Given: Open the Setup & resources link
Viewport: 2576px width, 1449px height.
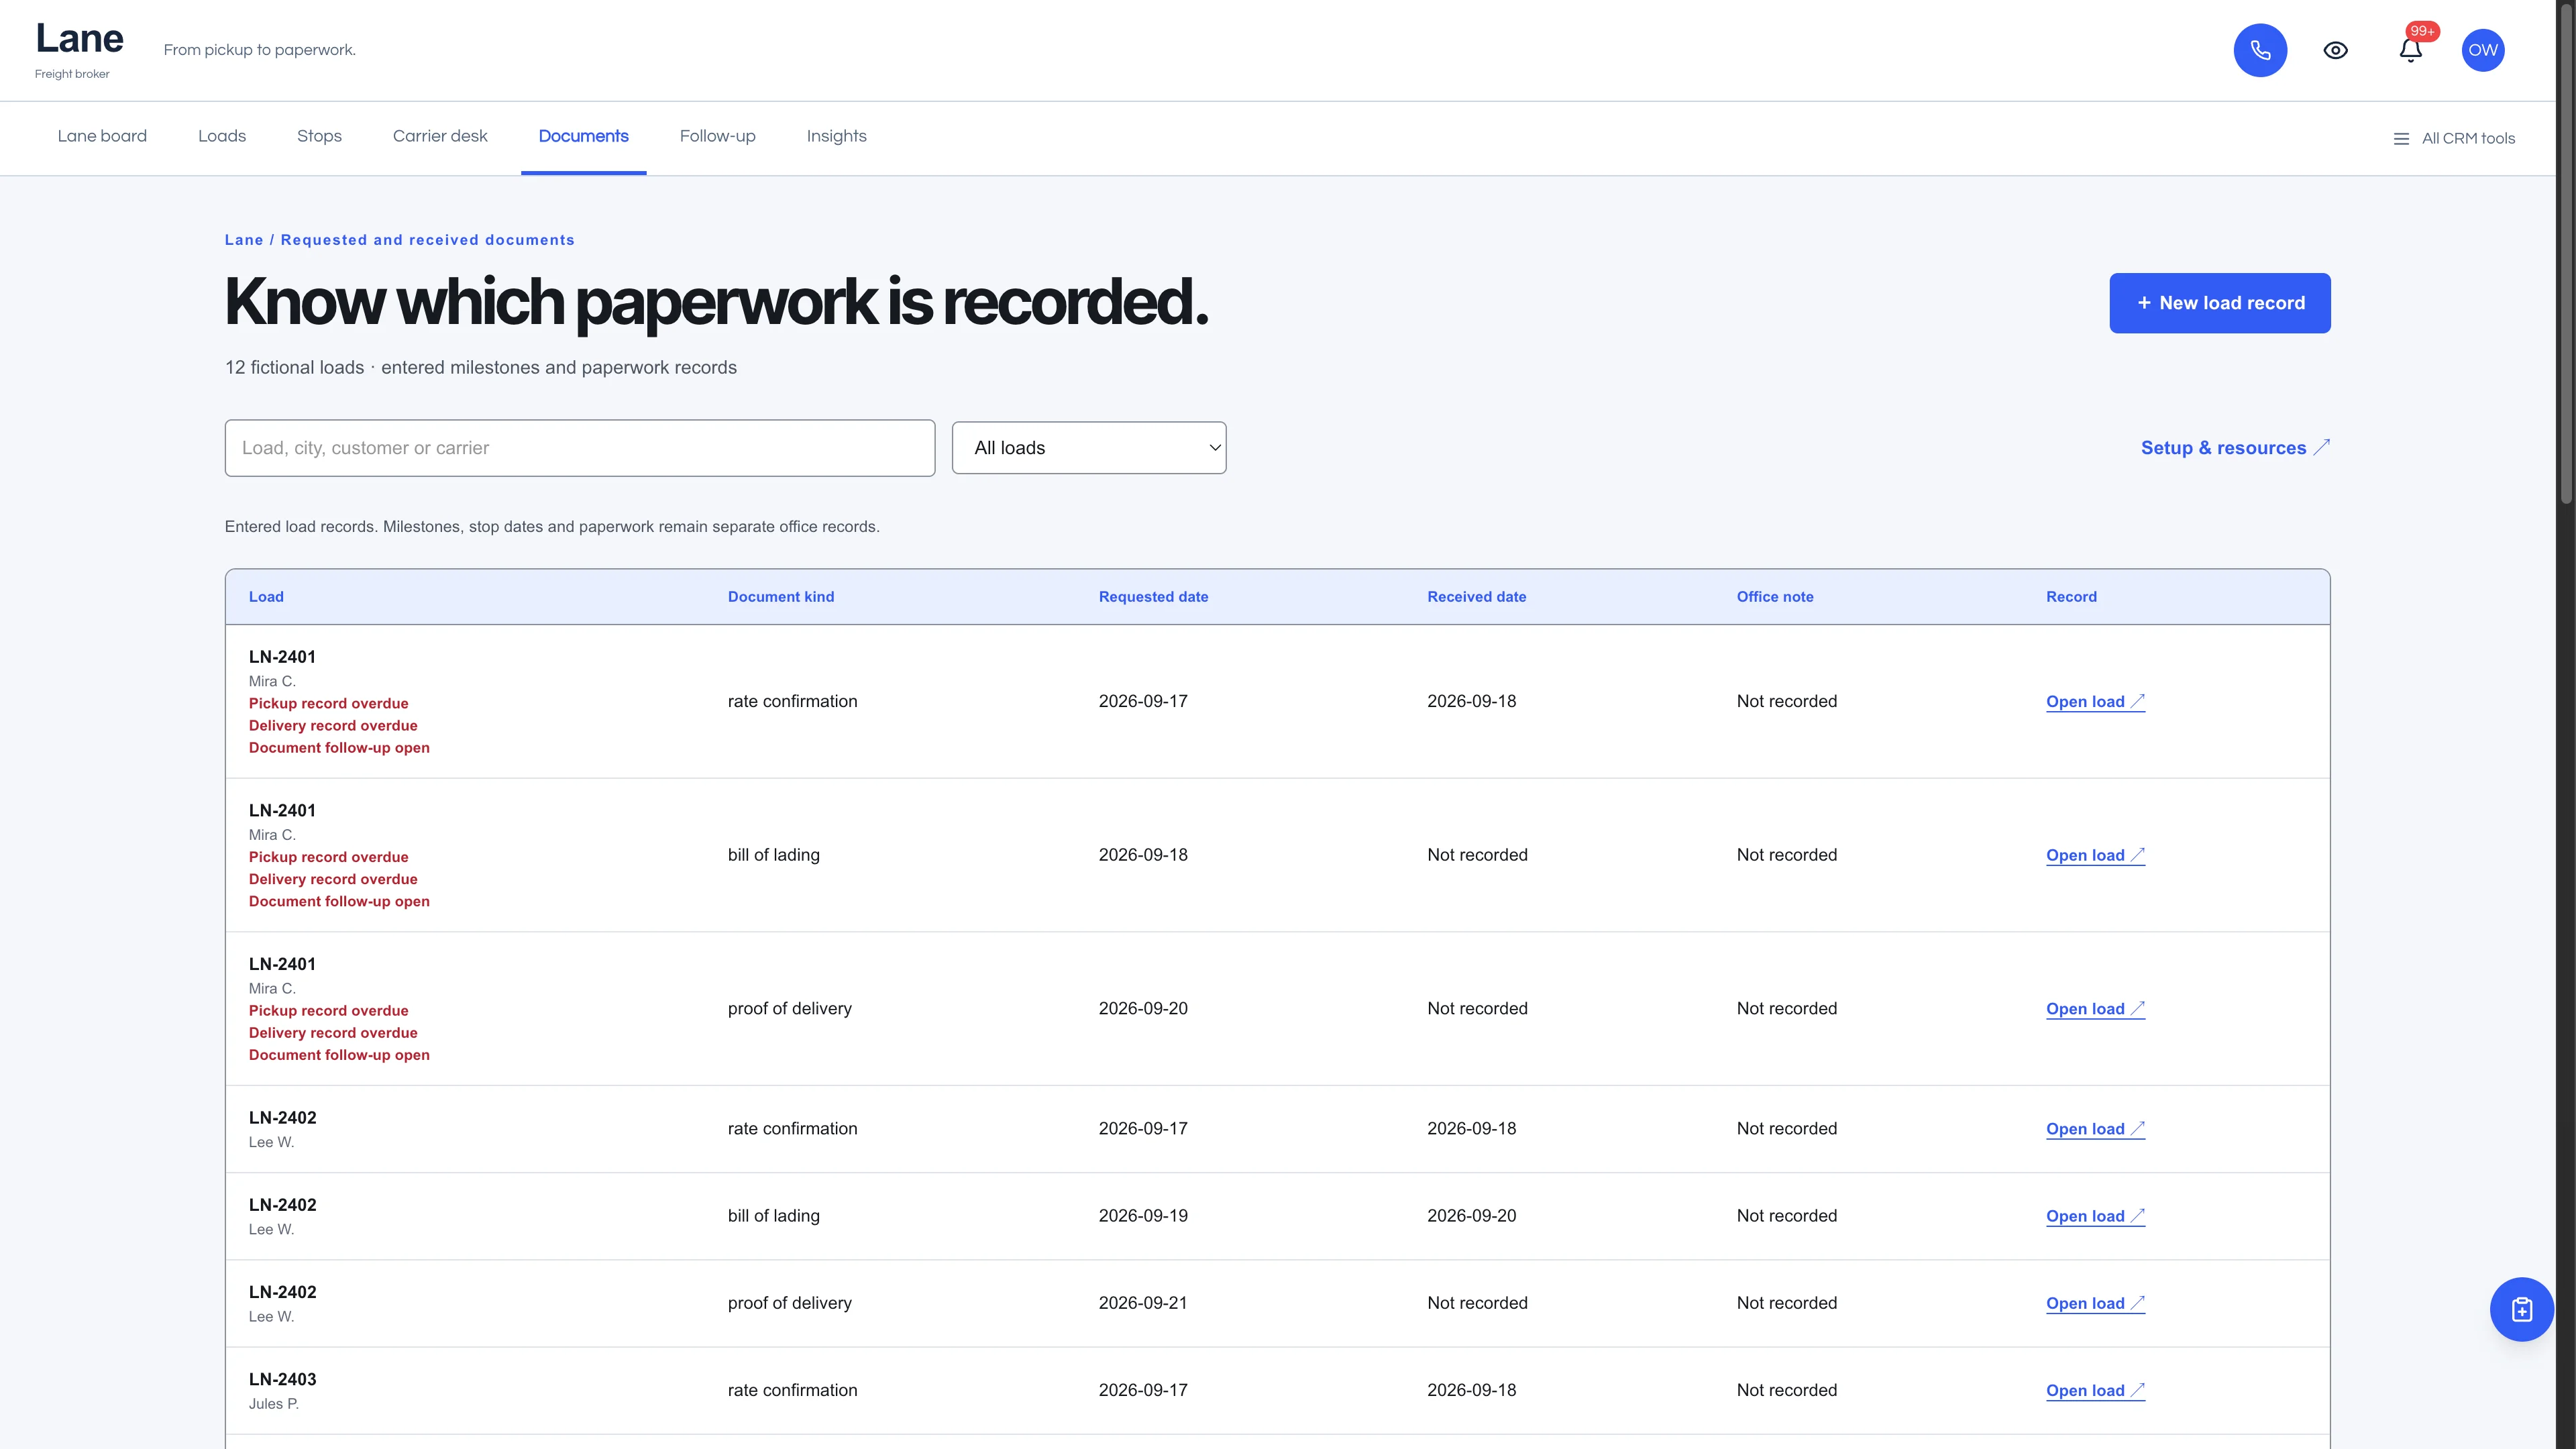Looking at the screenshot, I should [x=2235, y=448].
